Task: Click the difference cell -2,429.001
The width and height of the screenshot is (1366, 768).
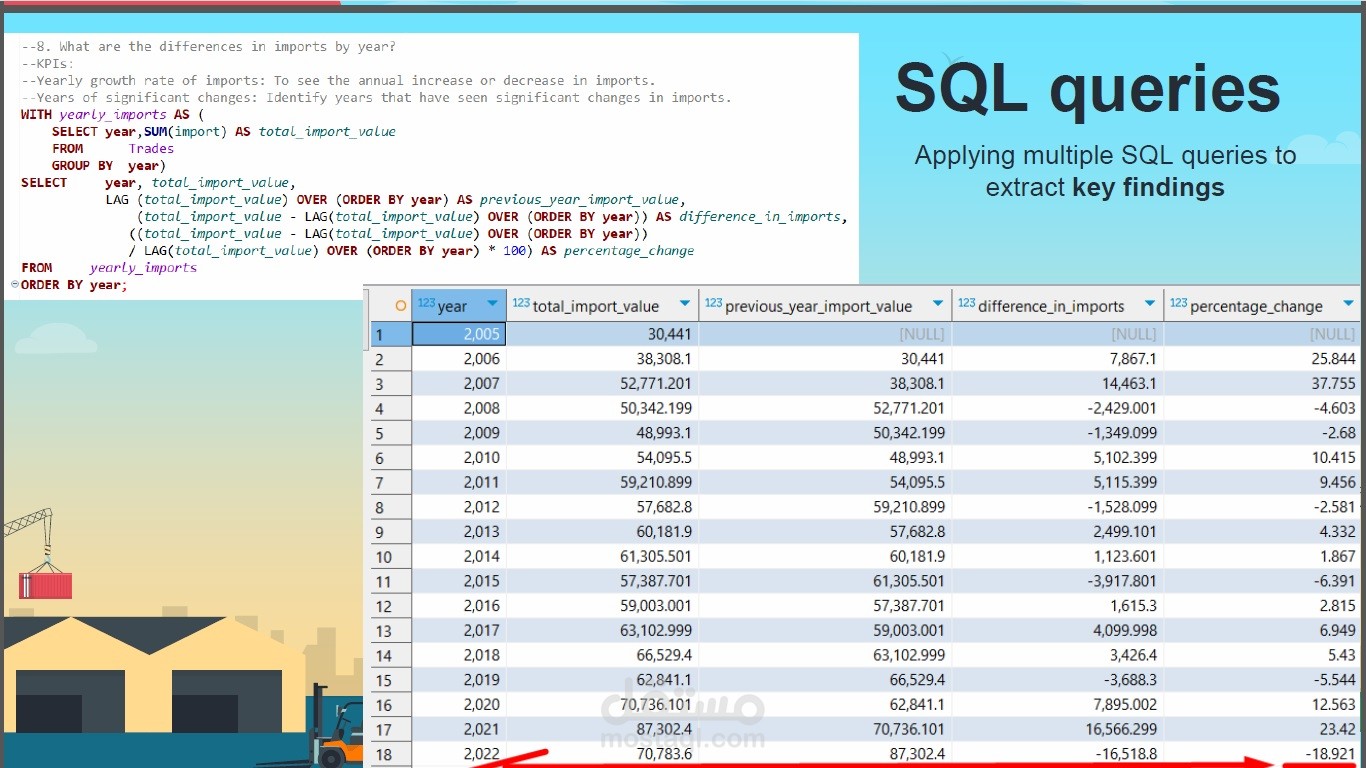Action: 1058,408
